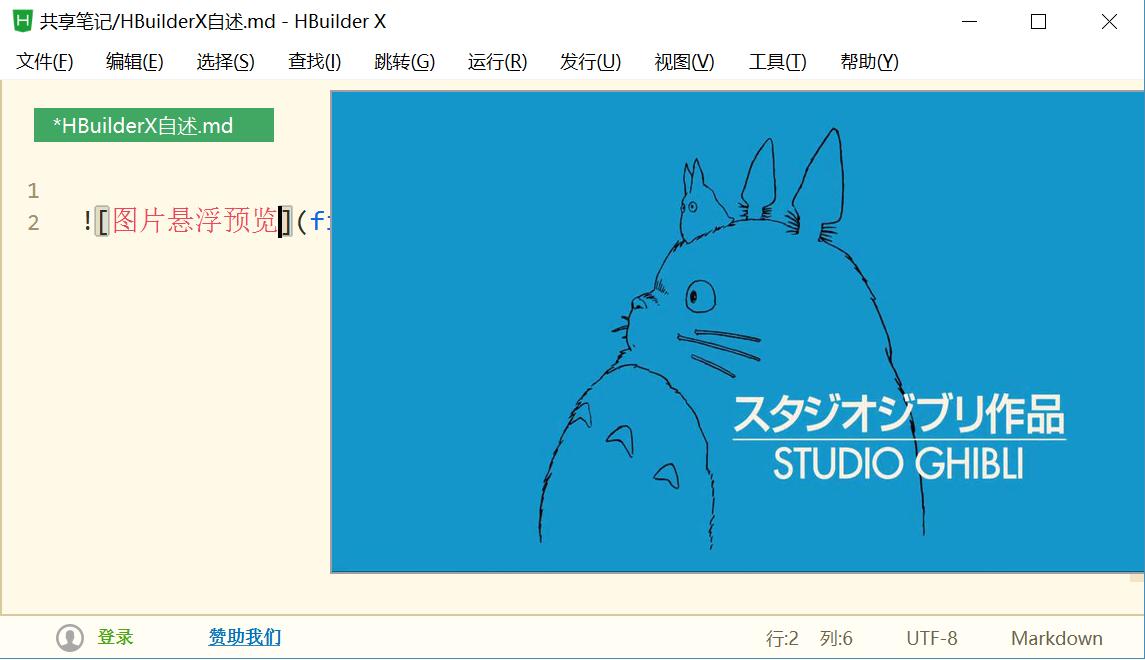Click the 行:2 row indicator
1145x660 pixels.
782,639
